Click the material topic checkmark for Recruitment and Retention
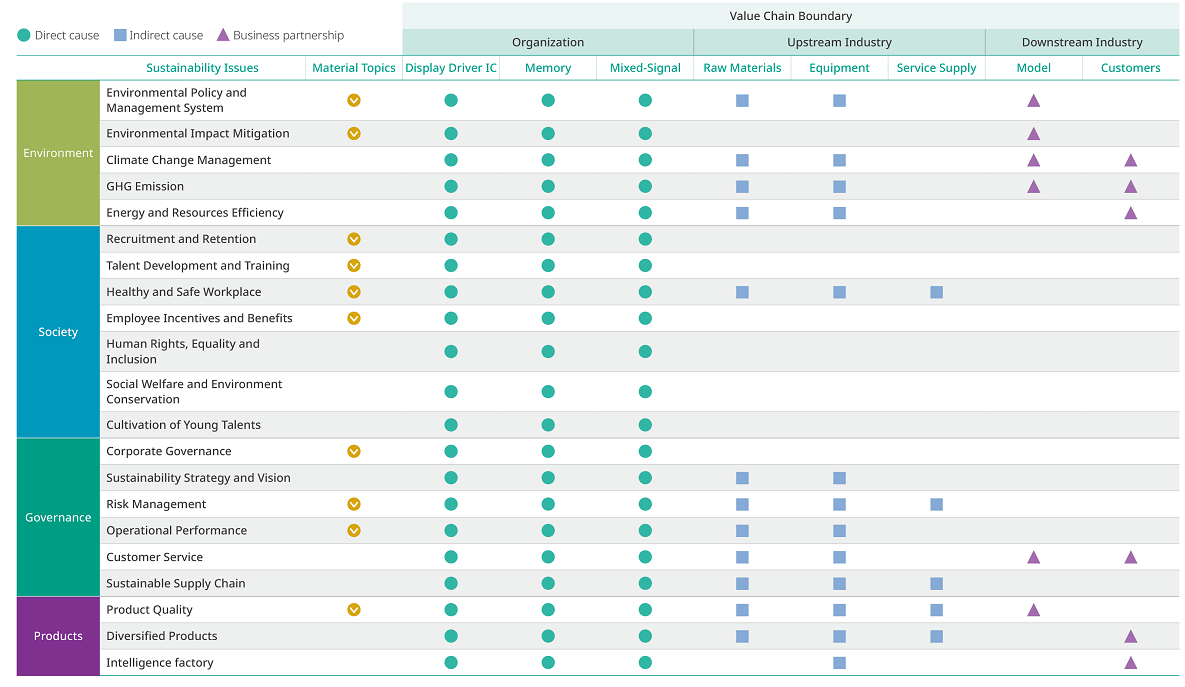This screenshot has width=1185, height=687. [354, 239]
